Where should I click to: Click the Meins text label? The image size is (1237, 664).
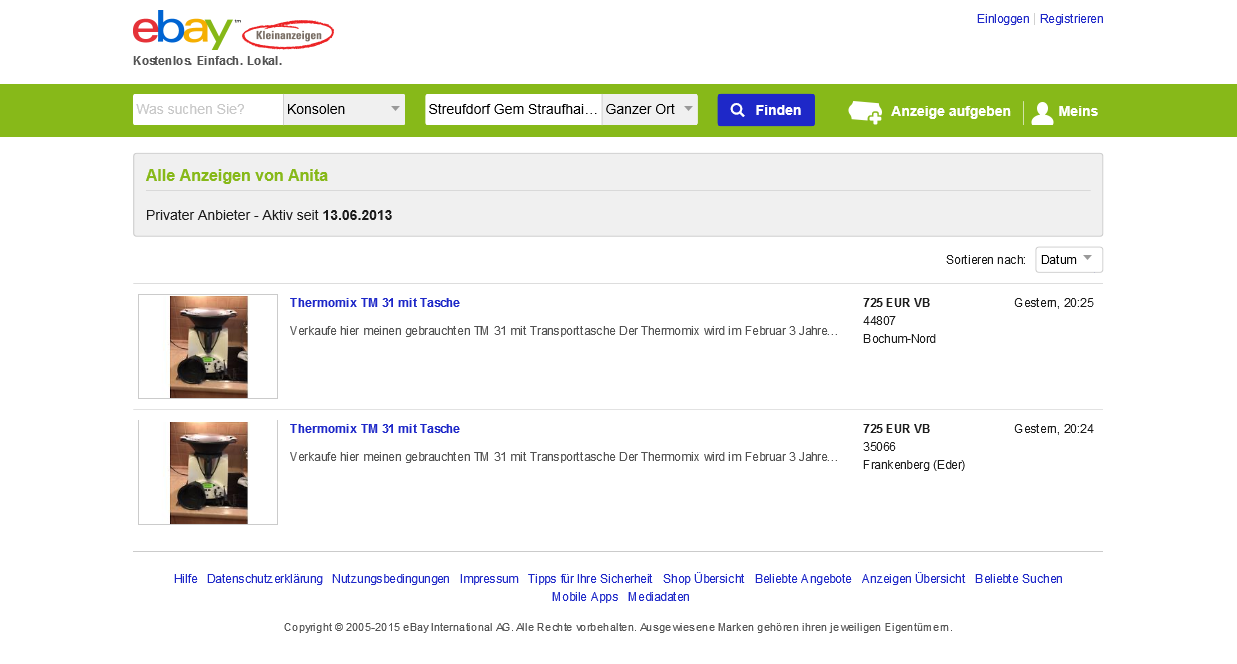click(x=1078, y=111)
